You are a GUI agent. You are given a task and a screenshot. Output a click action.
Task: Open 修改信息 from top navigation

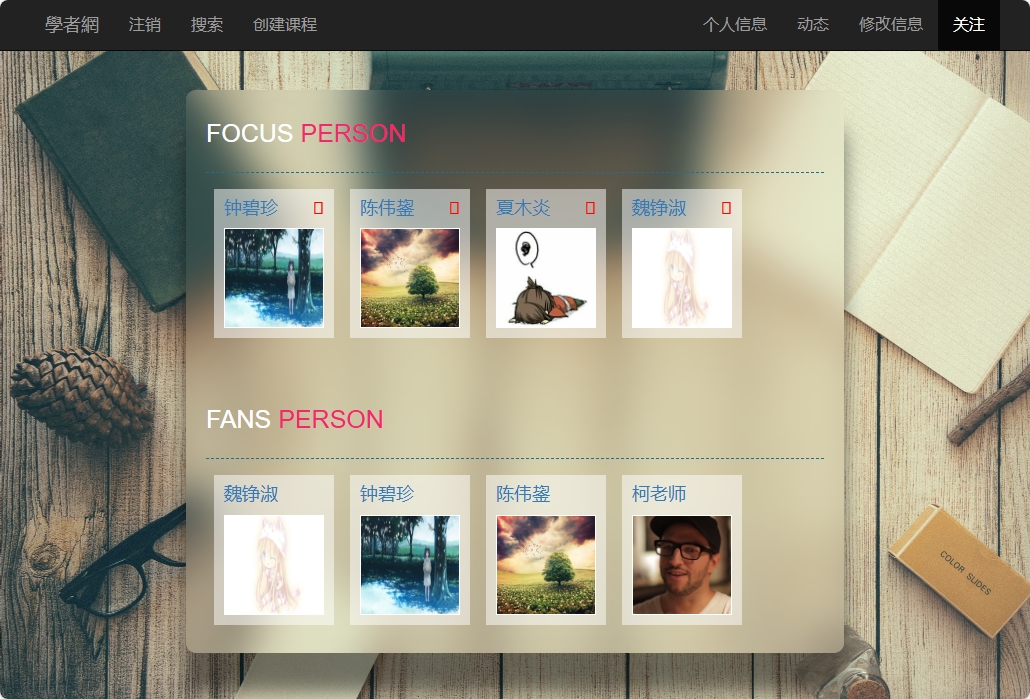(891, 25)
